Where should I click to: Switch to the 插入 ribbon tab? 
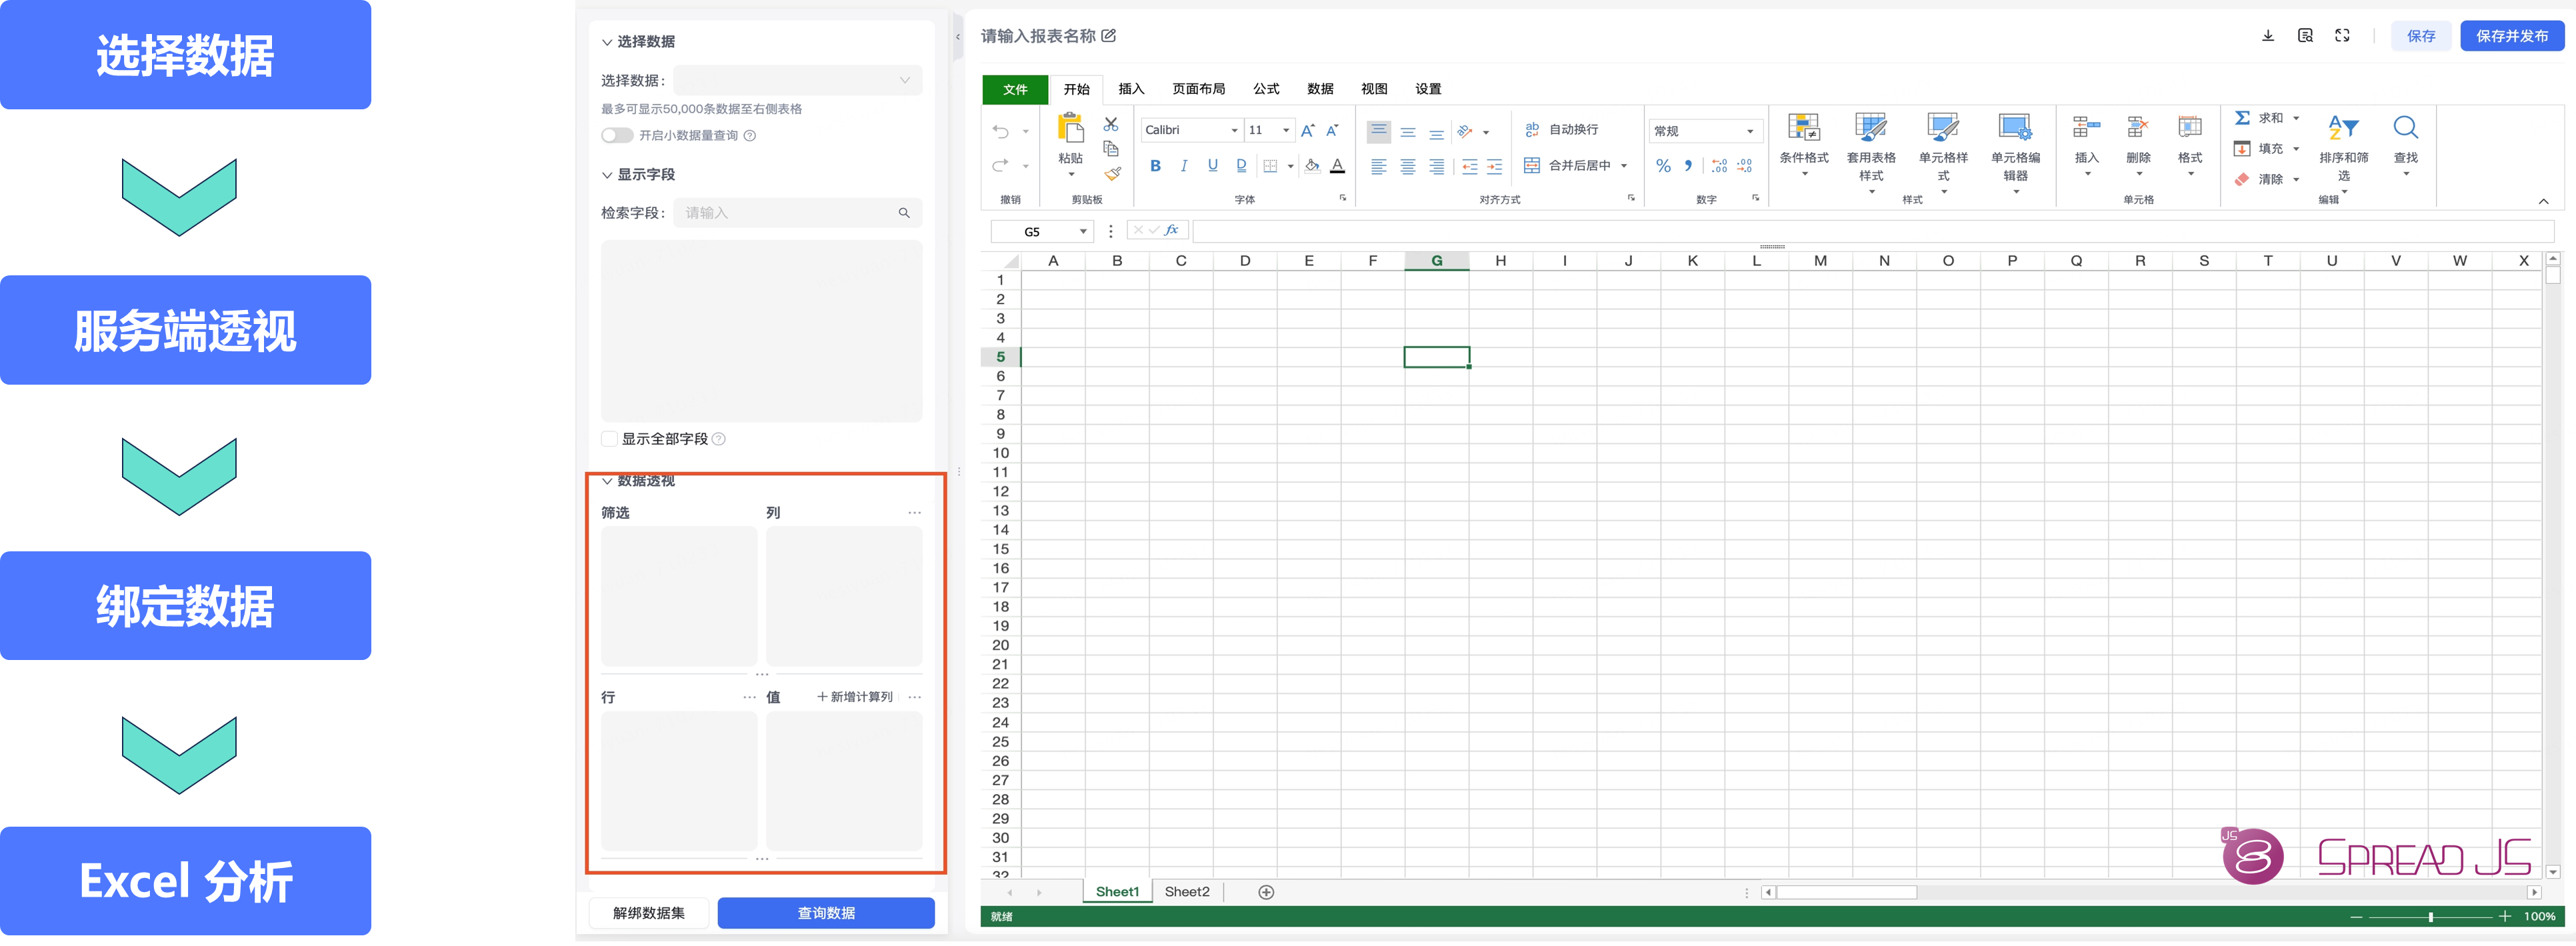point(1130,89)
